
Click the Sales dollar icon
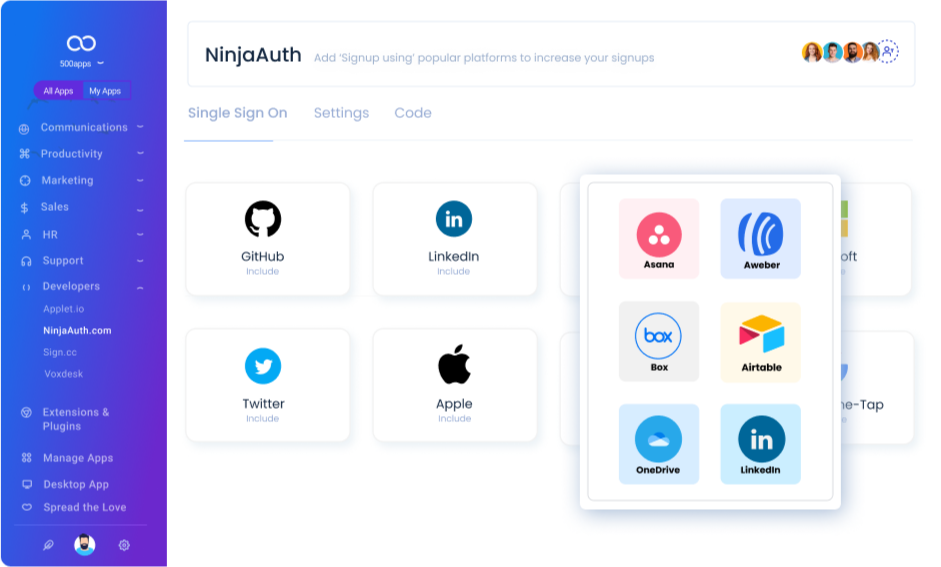[24, 208]
